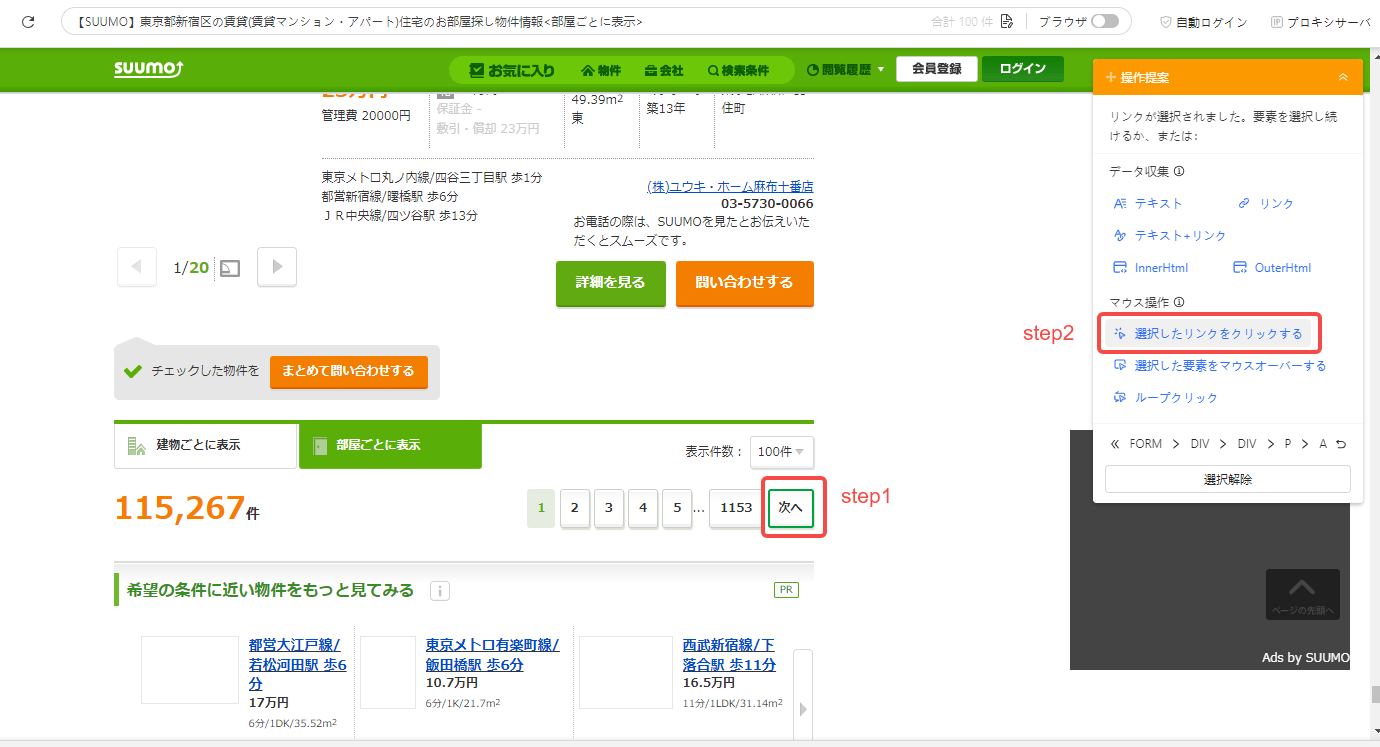Image resolution: width=1380 pixels, height=747 pixels.
Task: Open (株)ユキ・ホーム麻布十番店 link
Action: point(730,186)
